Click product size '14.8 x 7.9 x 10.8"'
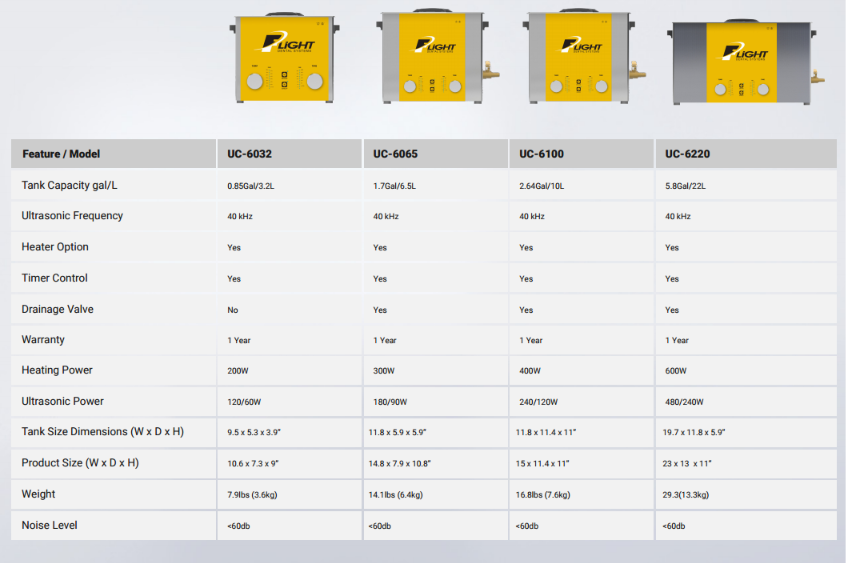 tap(399, 464)
